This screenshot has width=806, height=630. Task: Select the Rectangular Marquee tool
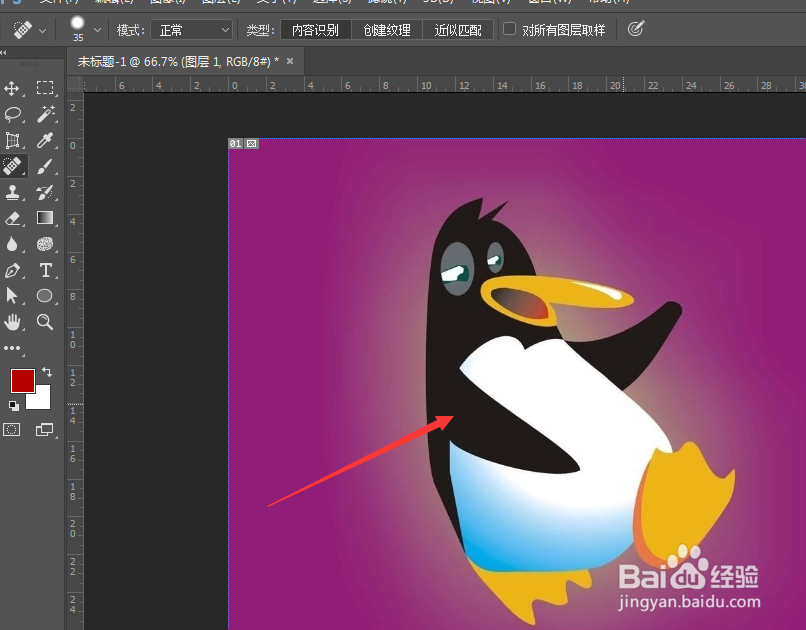coord(45,88)
